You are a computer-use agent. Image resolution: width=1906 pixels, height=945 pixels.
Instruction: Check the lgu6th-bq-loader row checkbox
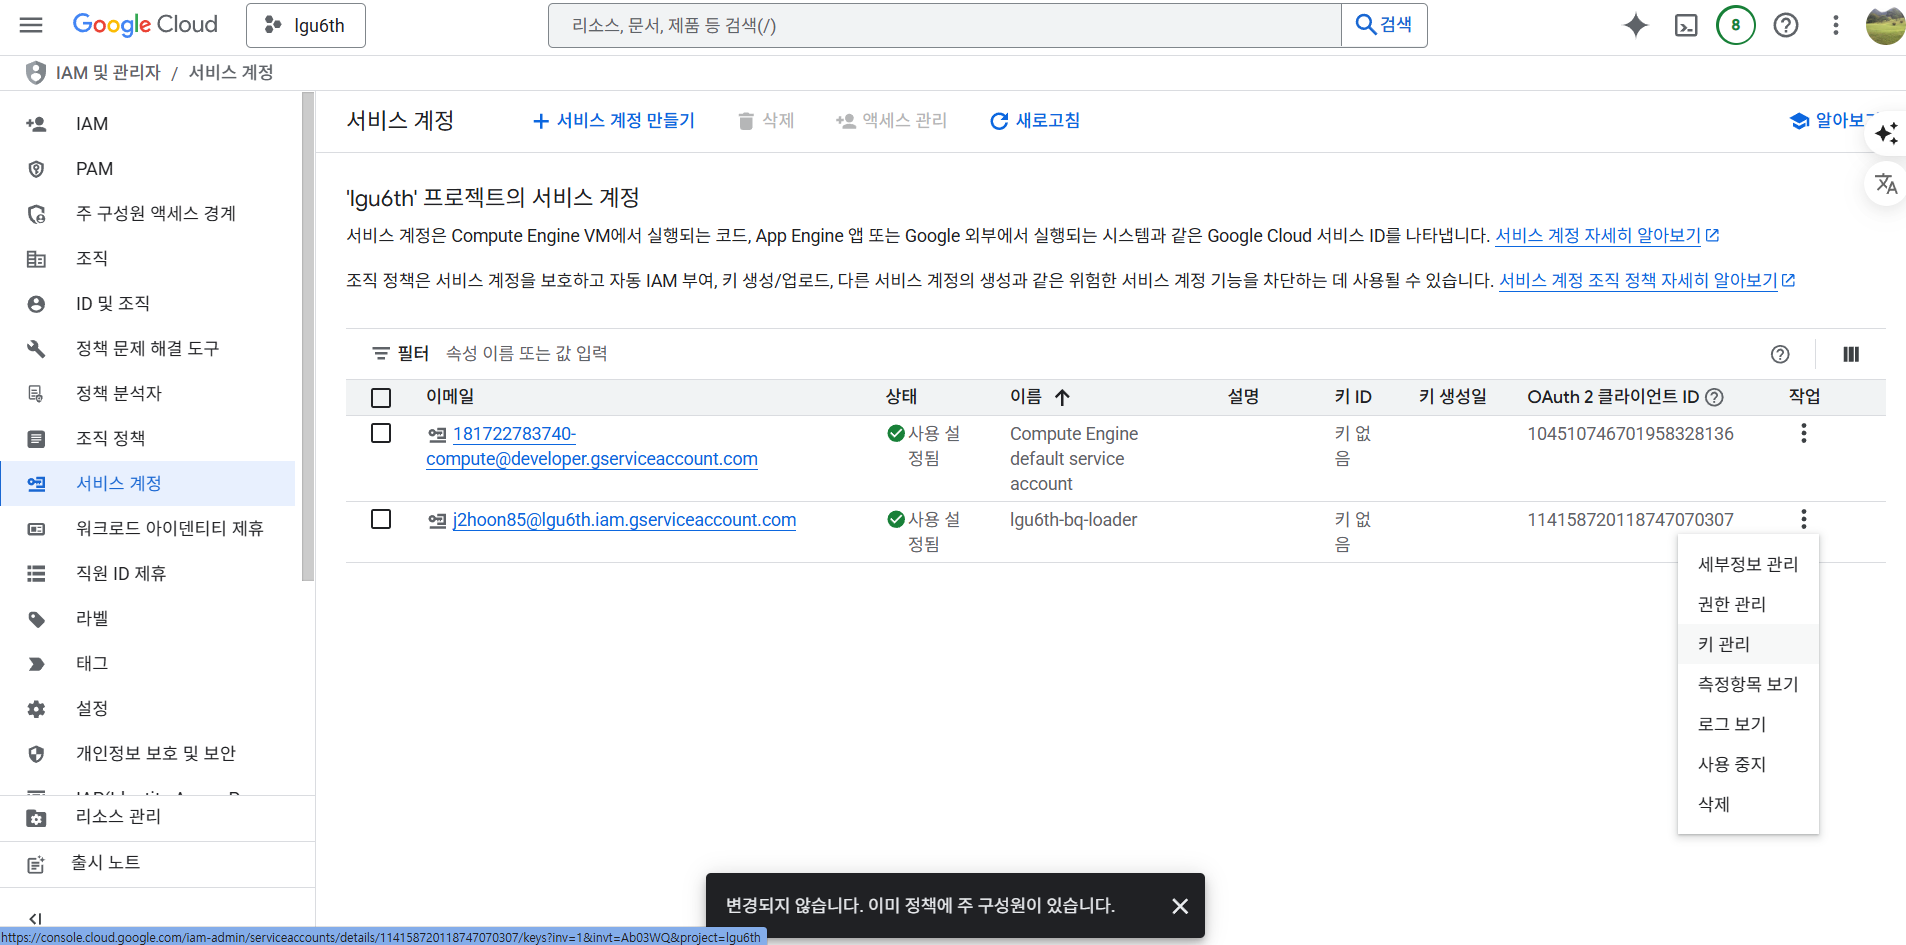(x=381, y=519)
